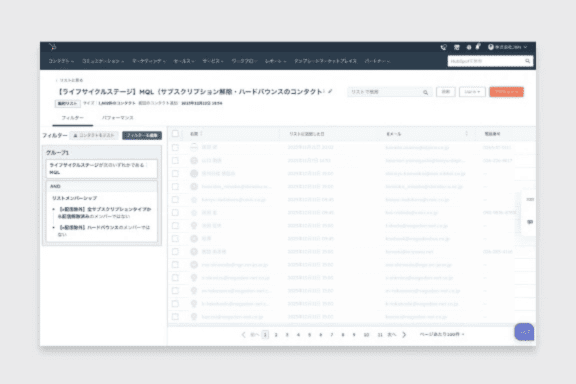Click the コンタクトリスト button in filter panel
The image size is (576, 384).
[94, 136]
